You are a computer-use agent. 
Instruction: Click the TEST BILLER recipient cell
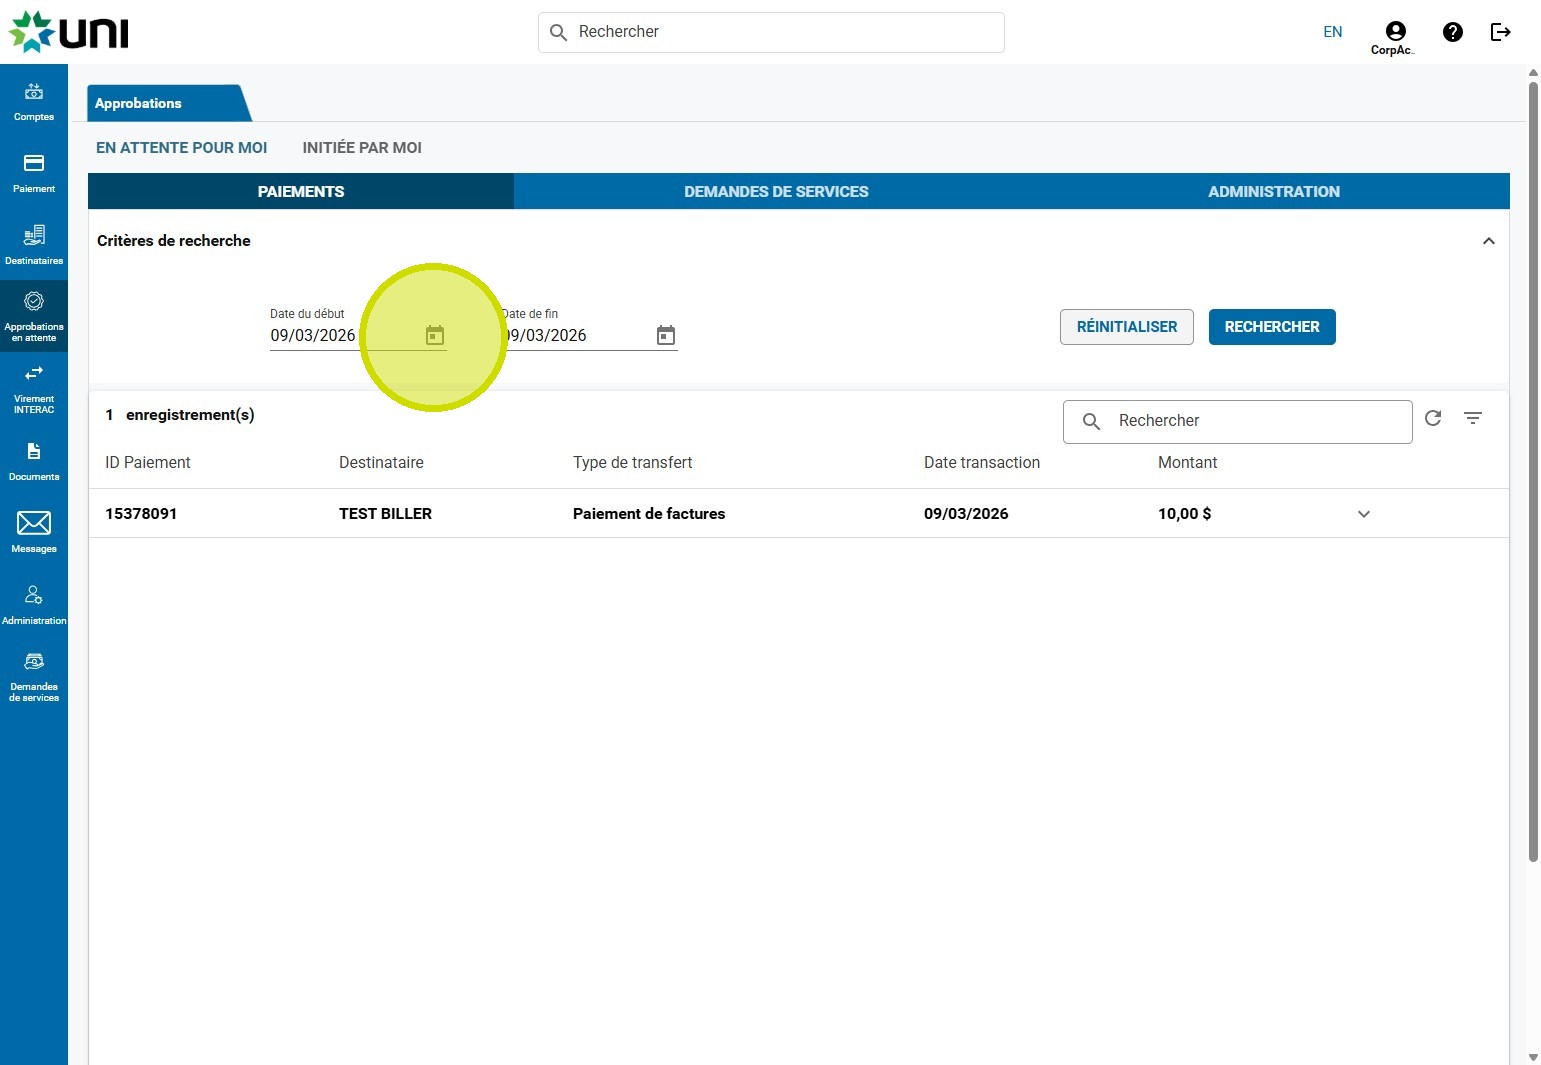point(385,514)
